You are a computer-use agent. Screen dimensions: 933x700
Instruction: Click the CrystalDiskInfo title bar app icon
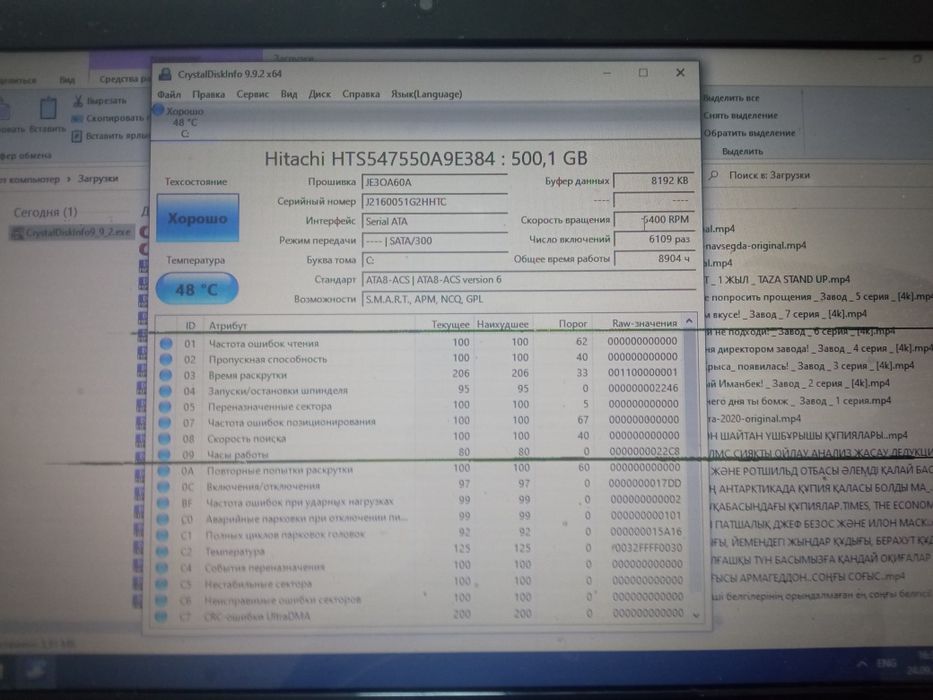coord(165,74)
